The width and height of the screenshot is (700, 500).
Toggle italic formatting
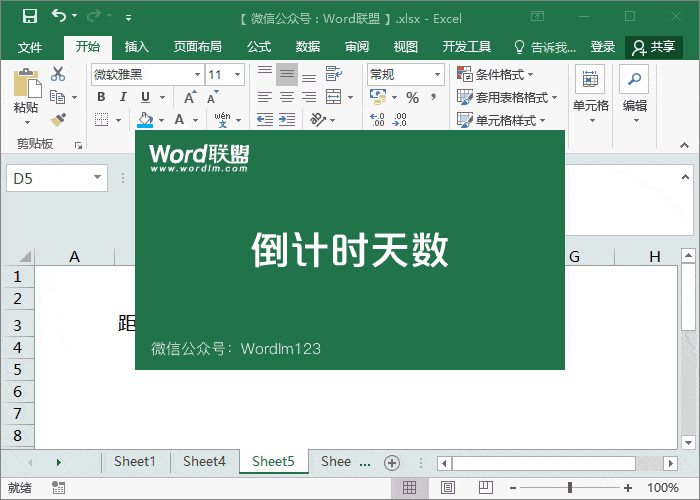pos(123,97)
